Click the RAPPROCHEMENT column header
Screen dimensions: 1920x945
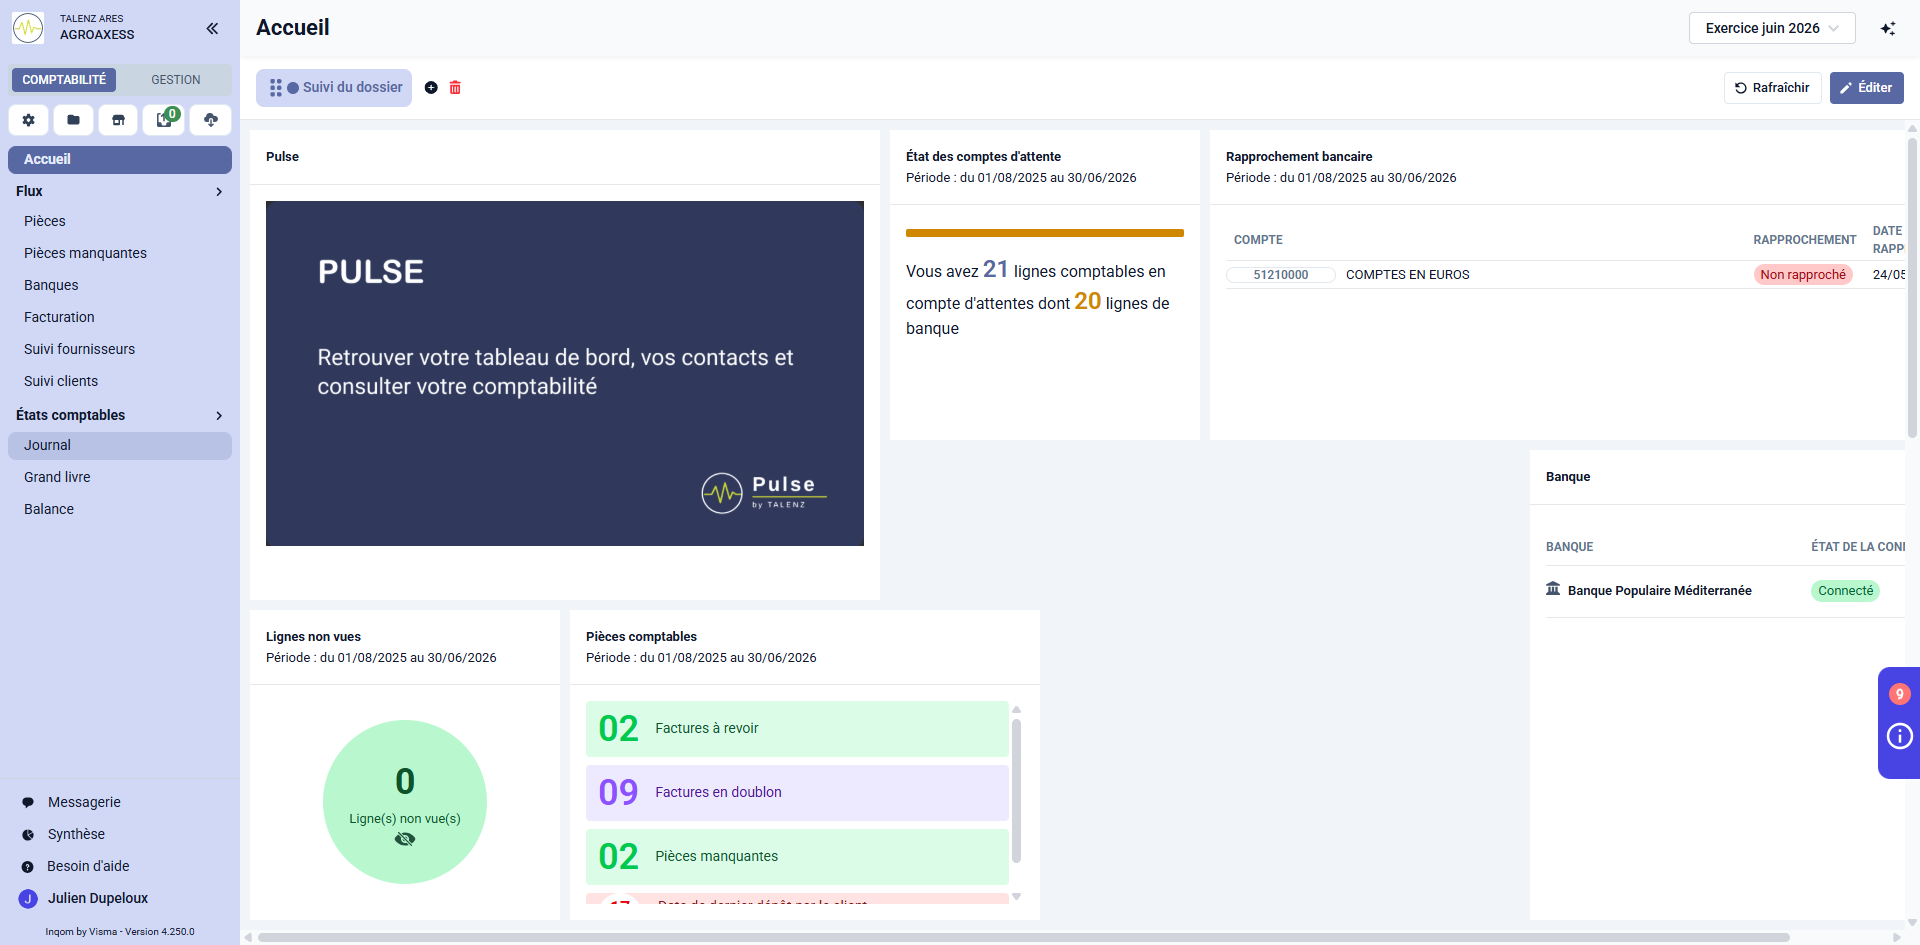click(x=1804, y=240)
